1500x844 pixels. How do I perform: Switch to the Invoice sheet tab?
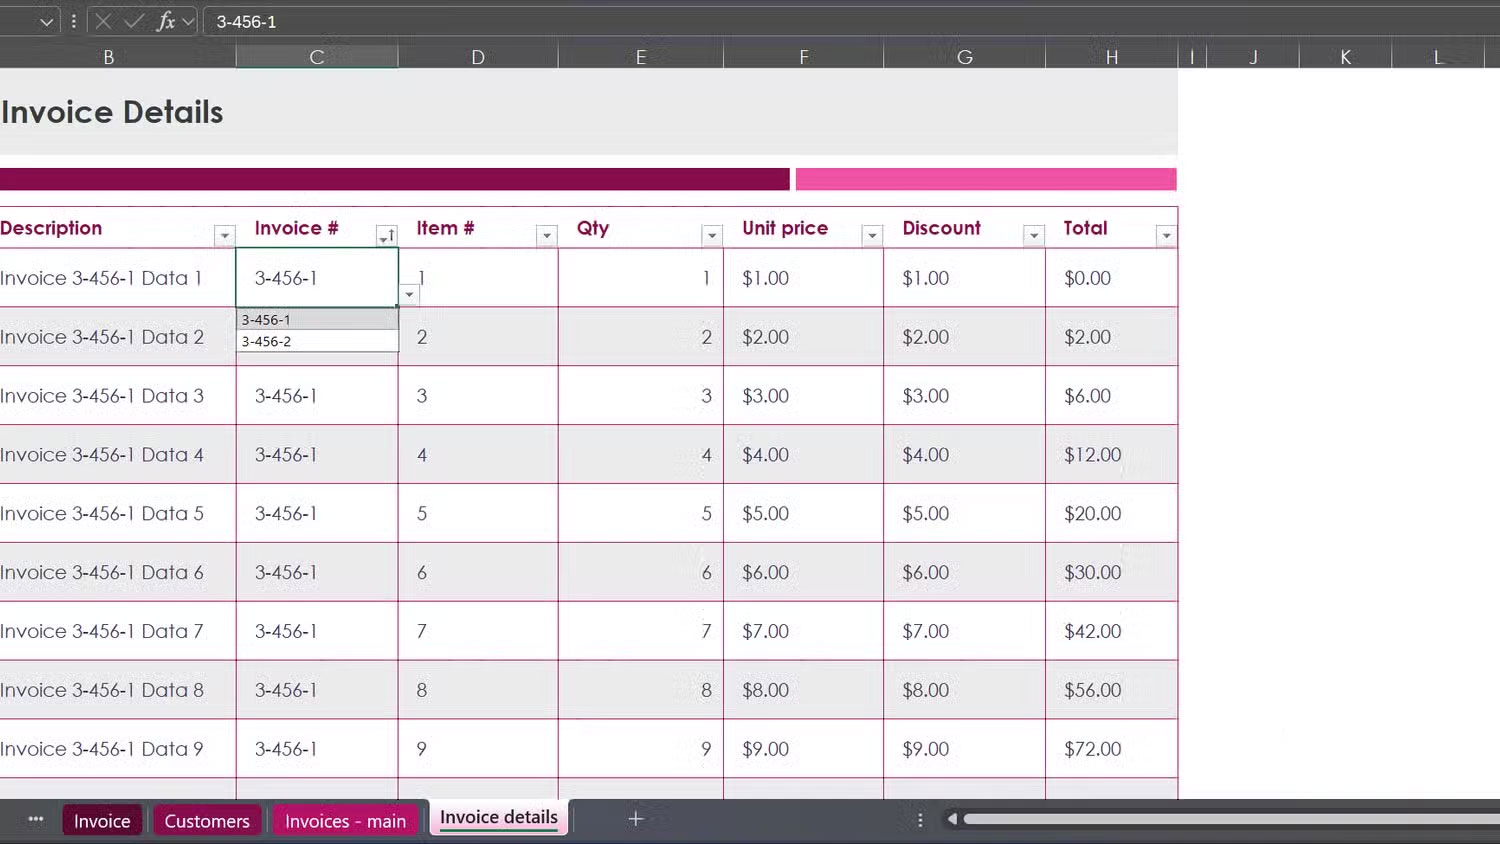(x=101, y=820)
